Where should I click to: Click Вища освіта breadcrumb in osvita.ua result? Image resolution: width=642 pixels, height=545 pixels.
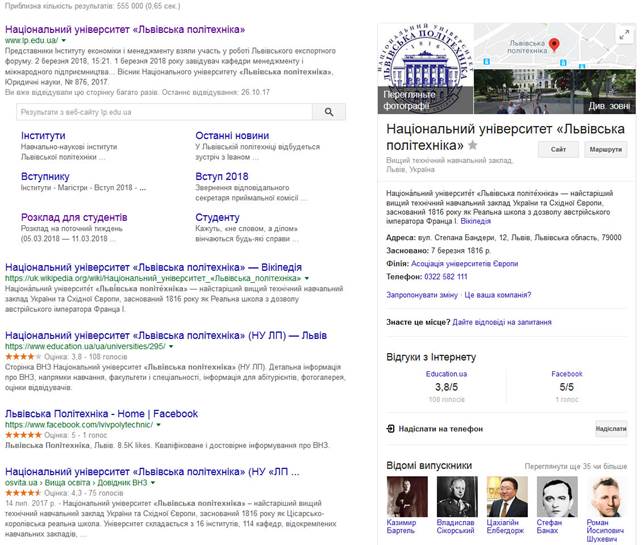tap(67, 483)
